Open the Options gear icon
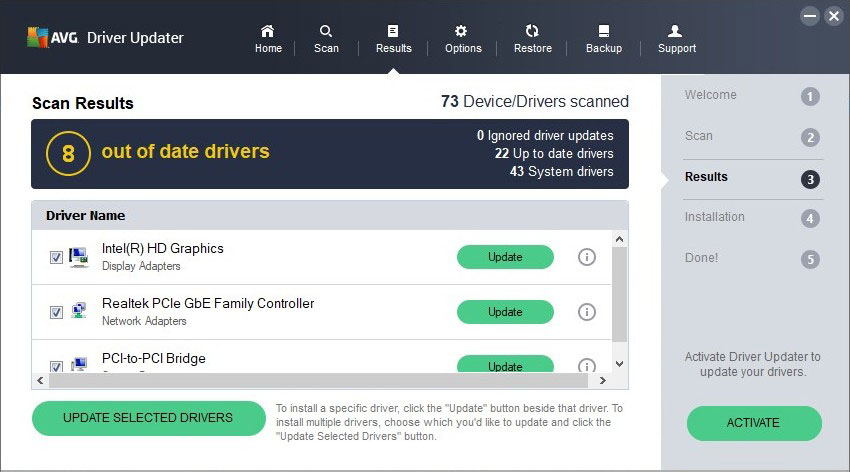The height and width of the screenshot is (472, 850). [x=461, y=31]
